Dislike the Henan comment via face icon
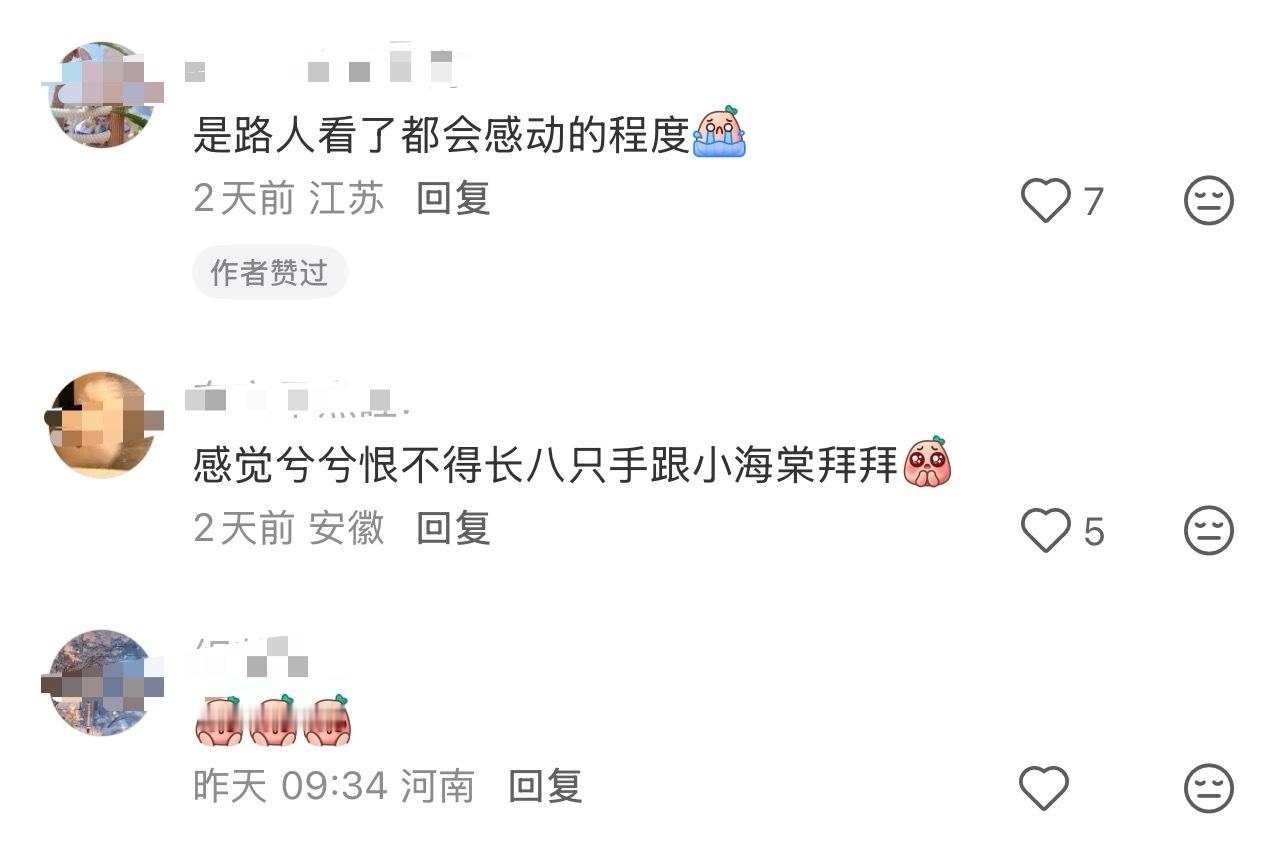This screenshot has width=1284, height=842. point(1209,789)
